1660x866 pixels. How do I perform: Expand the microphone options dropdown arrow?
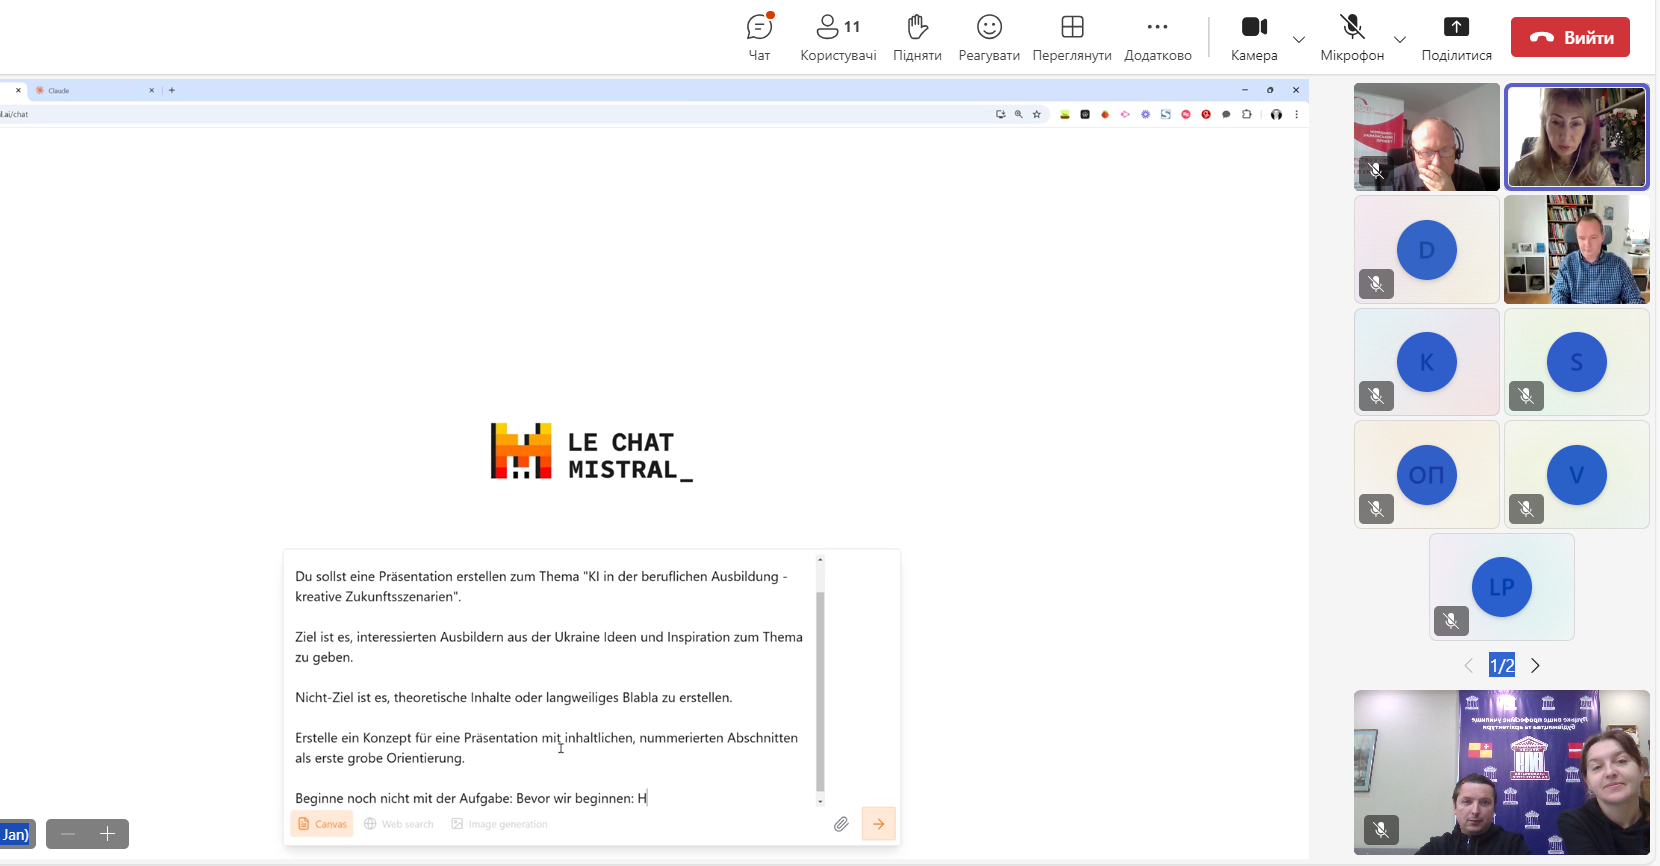(1400, 40)
